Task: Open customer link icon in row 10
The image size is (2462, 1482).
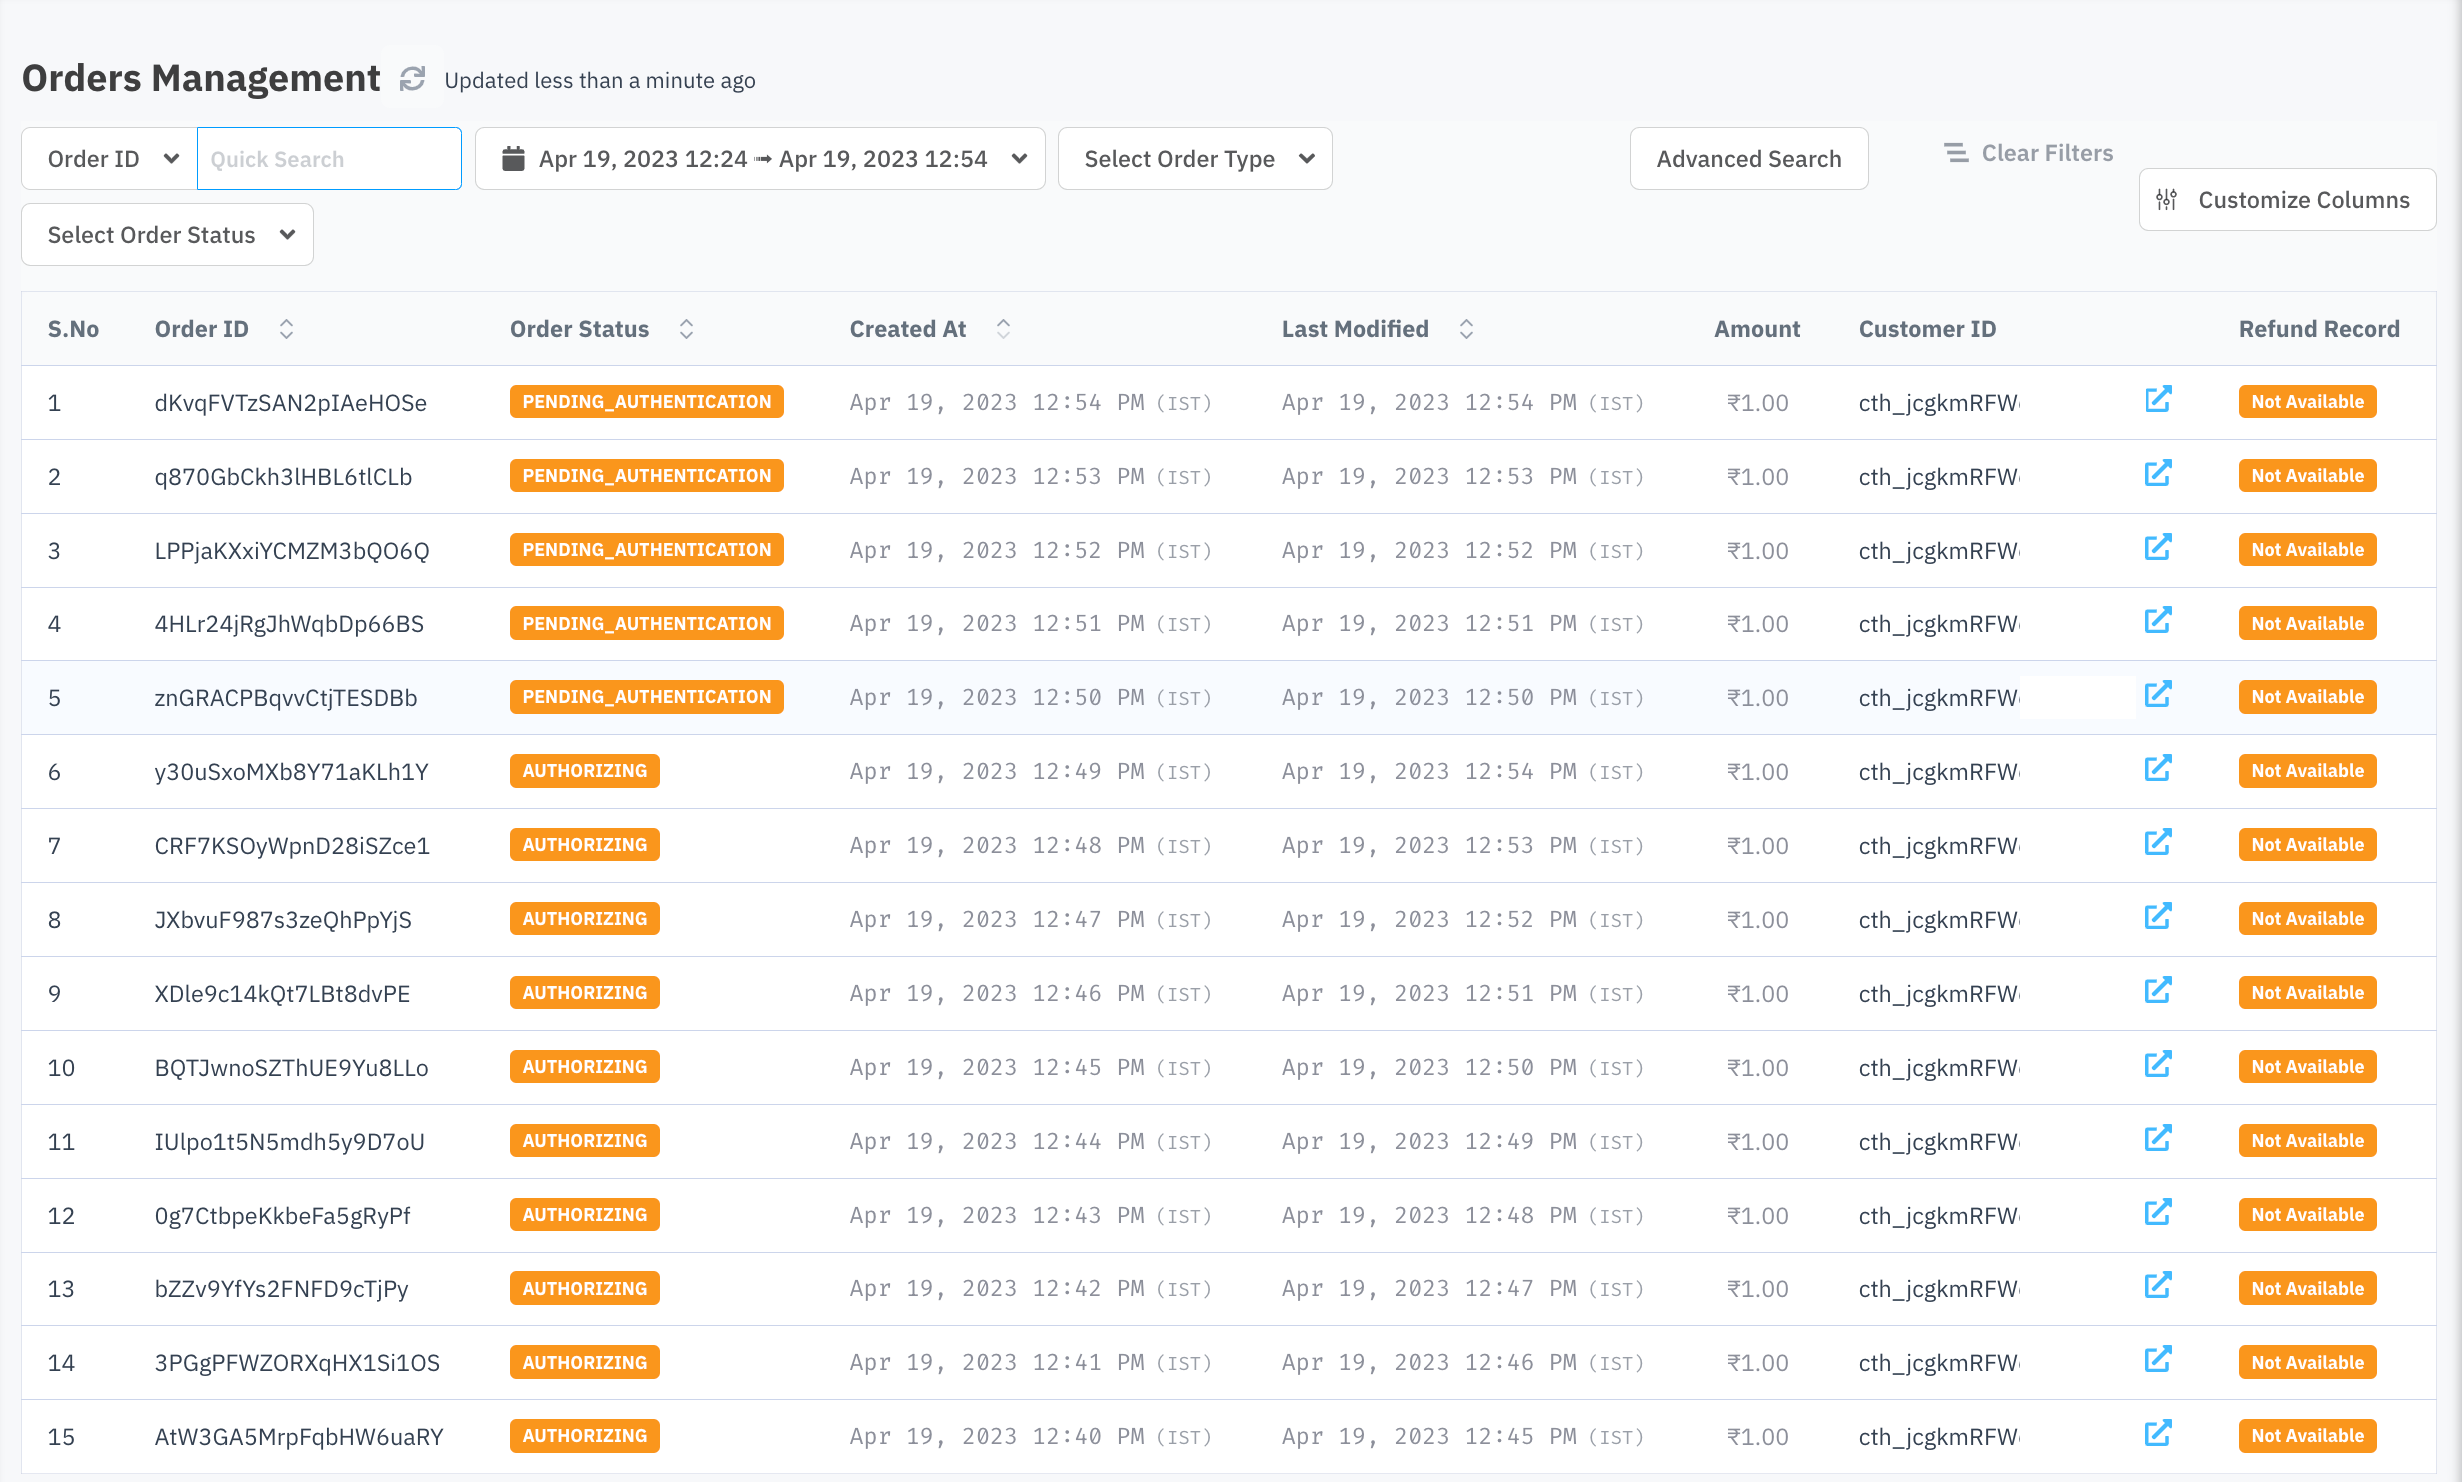Action: click(2157, 1065)
